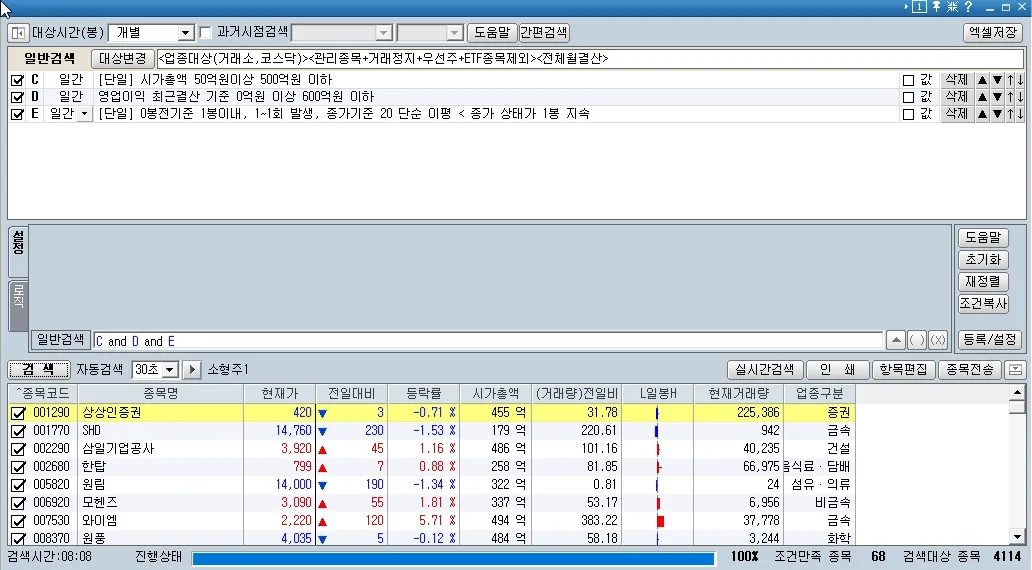Image resolution: width=1032 pixels, height=570 pixels.
Task: Enable the 과거시점검색 checkbox
Action: (206, 33)
